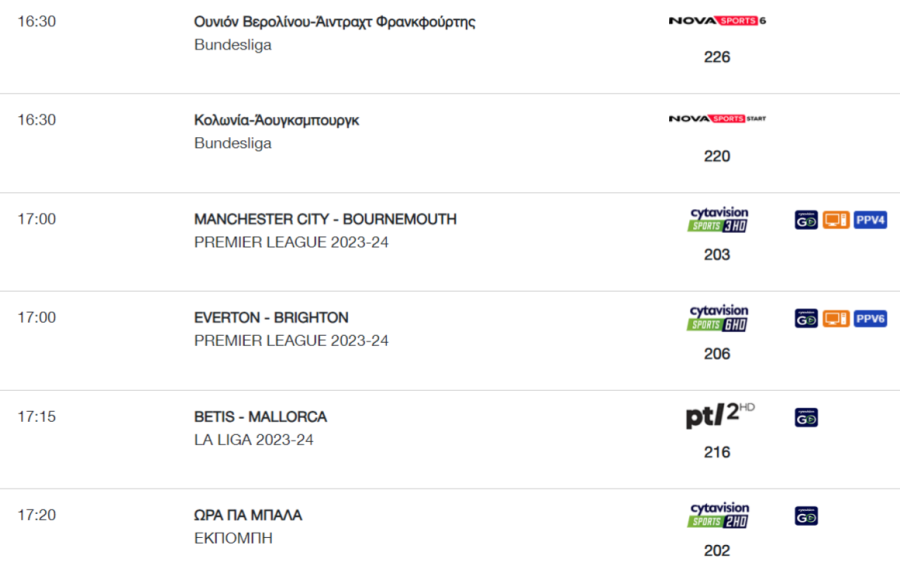Click Cytavision GO icon for Betis - Mallorca
Viewport: 900px width, 569px height.
tap(806, 417)
